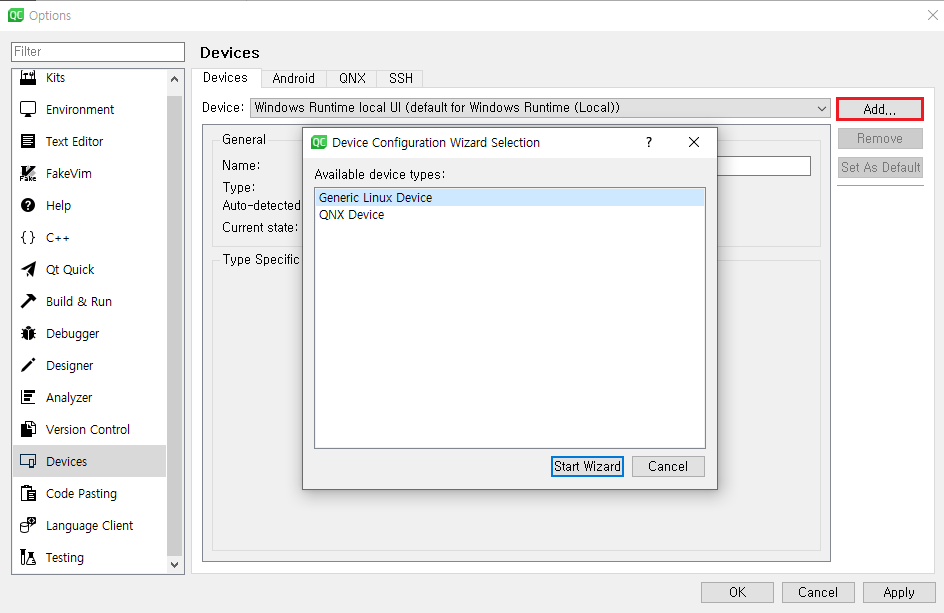Switch to the SSH tab
The image size is (944, 613).
point(401,78)
